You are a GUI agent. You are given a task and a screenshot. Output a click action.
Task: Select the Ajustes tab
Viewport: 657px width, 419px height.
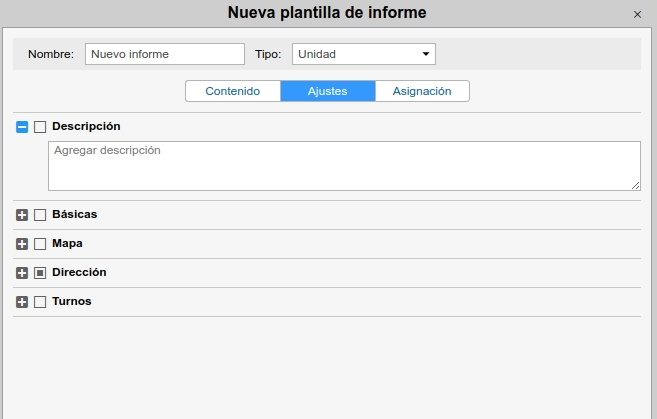point(327,91)
